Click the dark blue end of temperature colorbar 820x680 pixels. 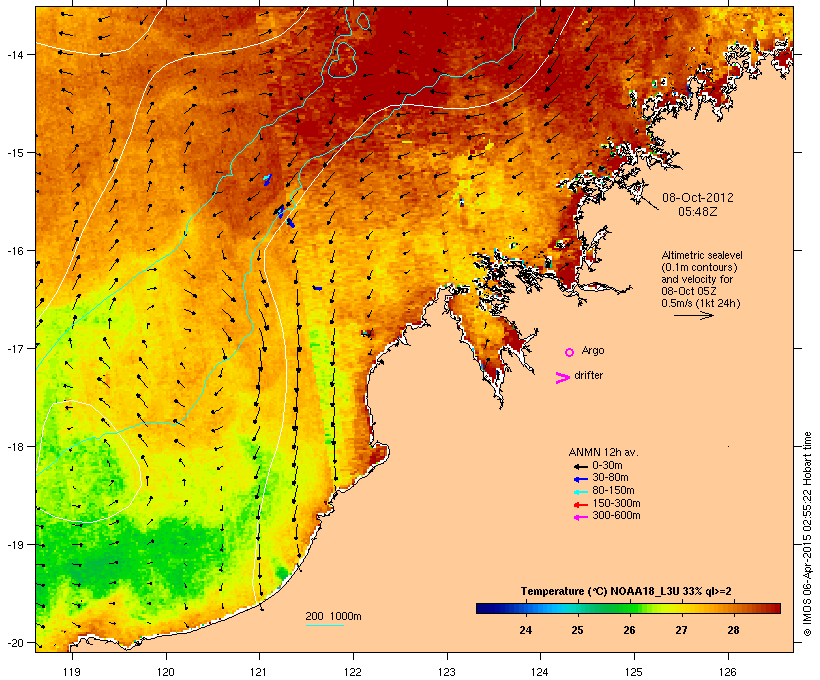[484, 608]
